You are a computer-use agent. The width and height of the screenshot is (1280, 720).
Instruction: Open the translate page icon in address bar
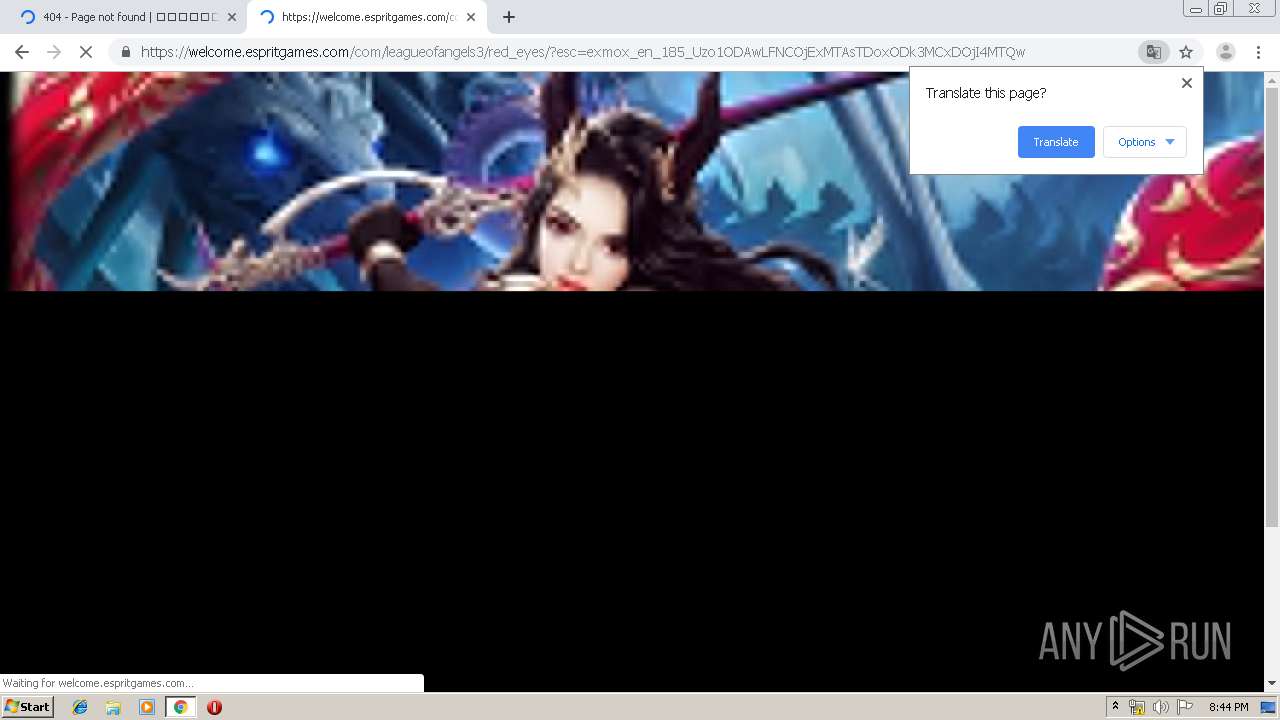pos(1153,52)
